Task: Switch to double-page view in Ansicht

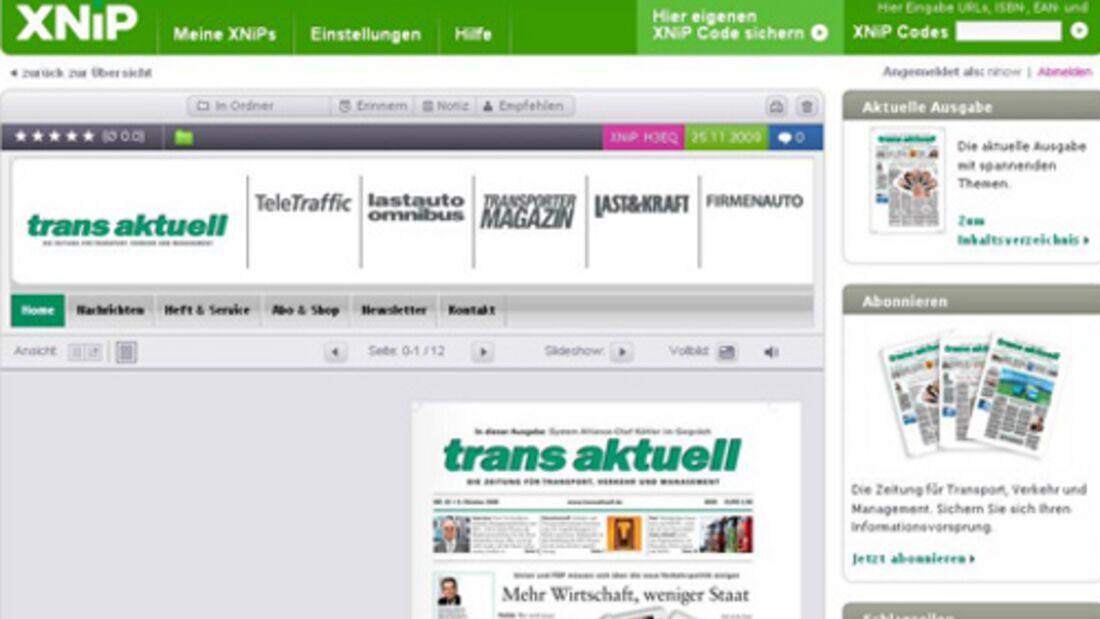Action: [x=85, y=352]
